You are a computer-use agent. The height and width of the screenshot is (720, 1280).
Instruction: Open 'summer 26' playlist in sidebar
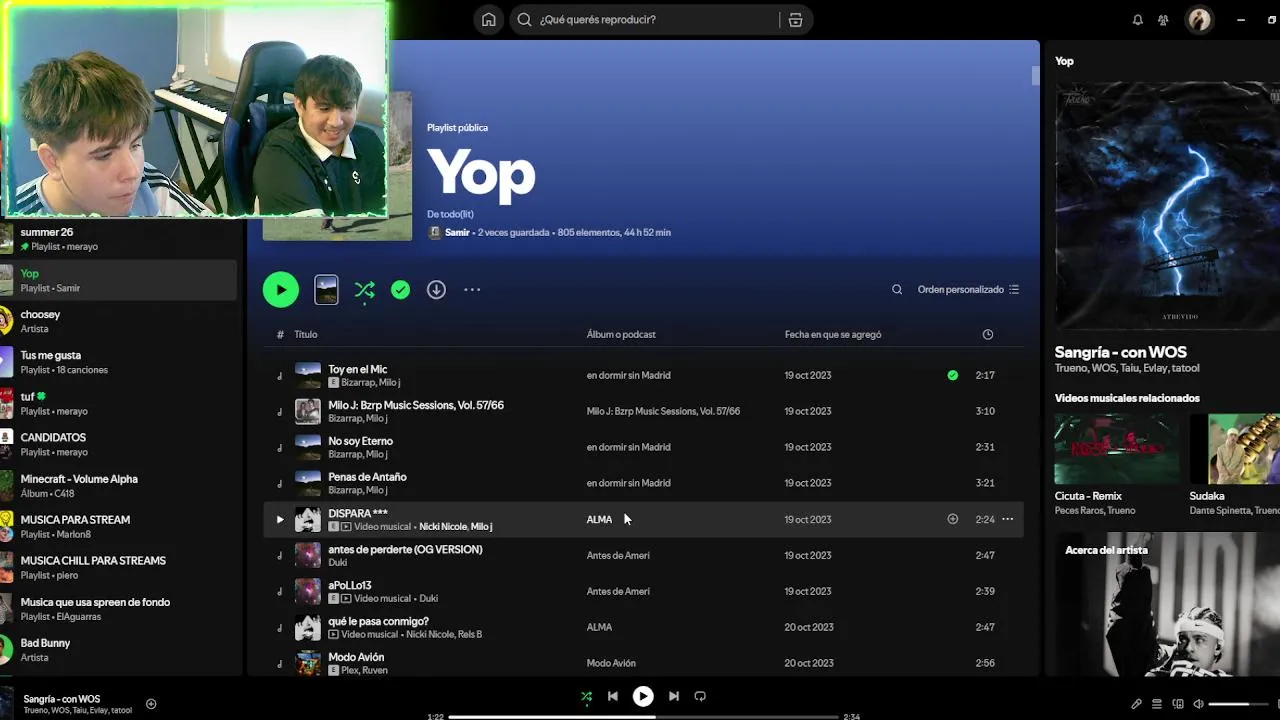[118, 239]
